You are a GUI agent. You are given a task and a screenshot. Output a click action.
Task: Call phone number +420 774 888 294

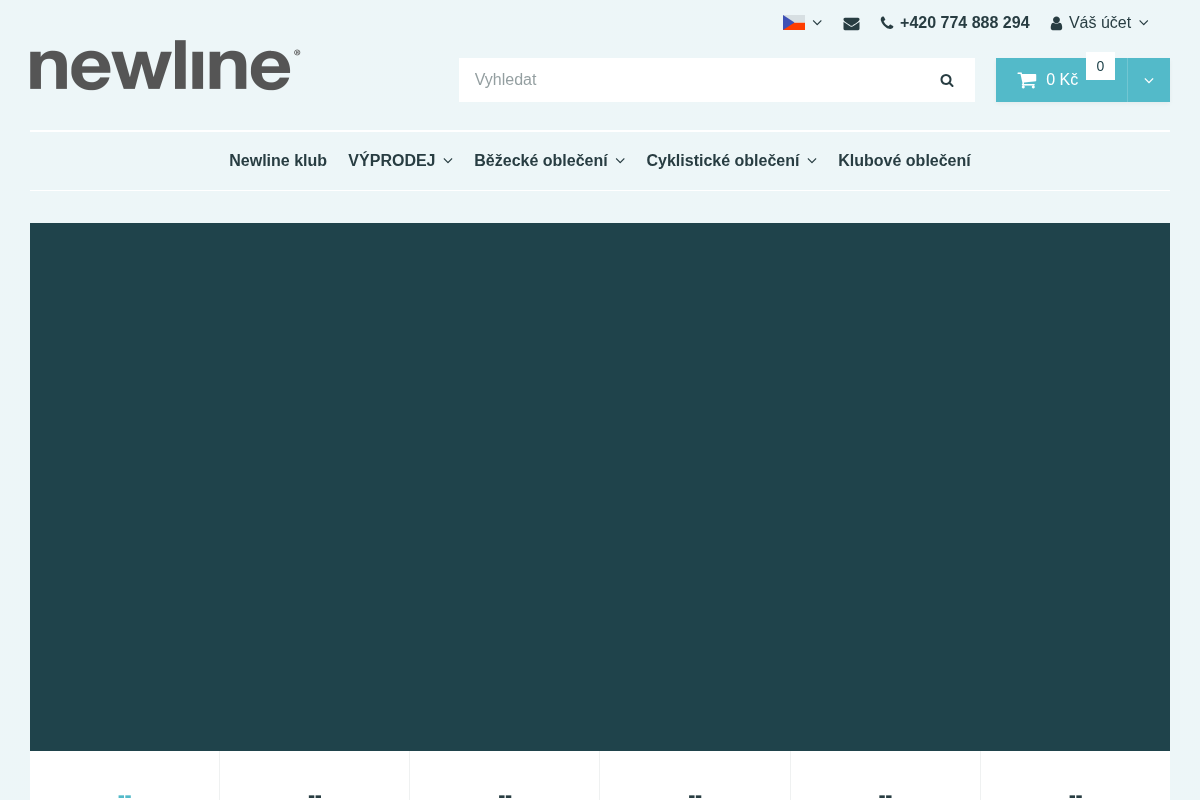964,23
